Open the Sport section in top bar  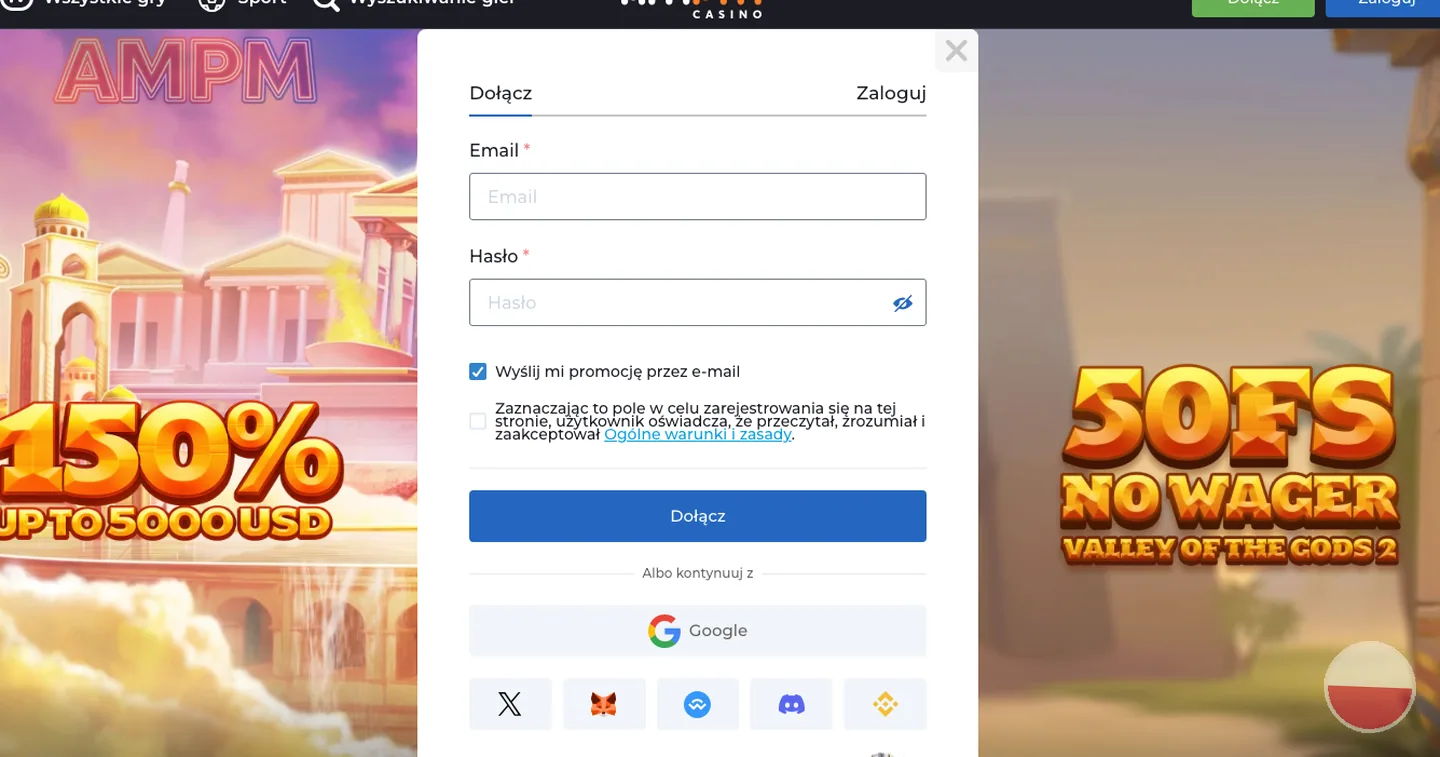pos(243,3)
